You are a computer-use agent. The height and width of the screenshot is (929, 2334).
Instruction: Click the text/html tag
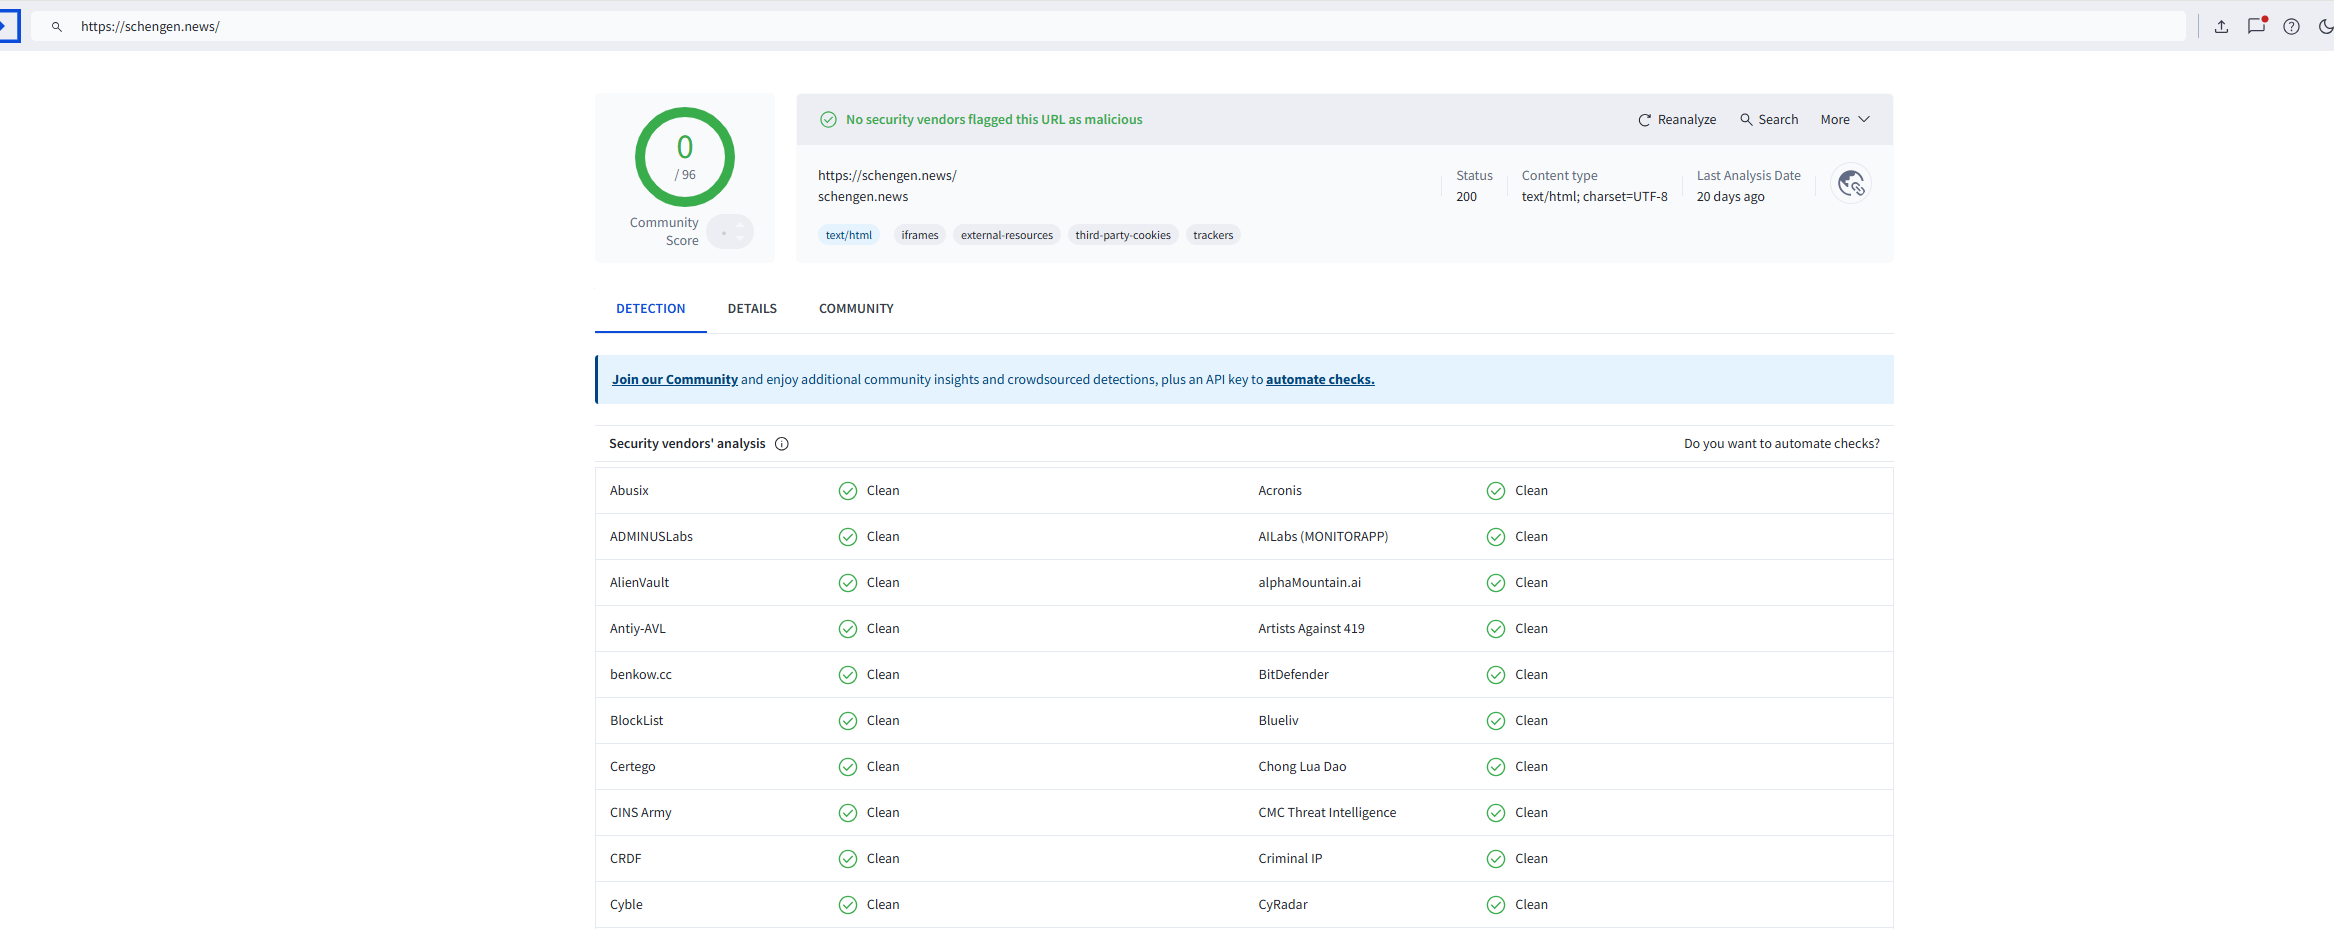point(849,236)
